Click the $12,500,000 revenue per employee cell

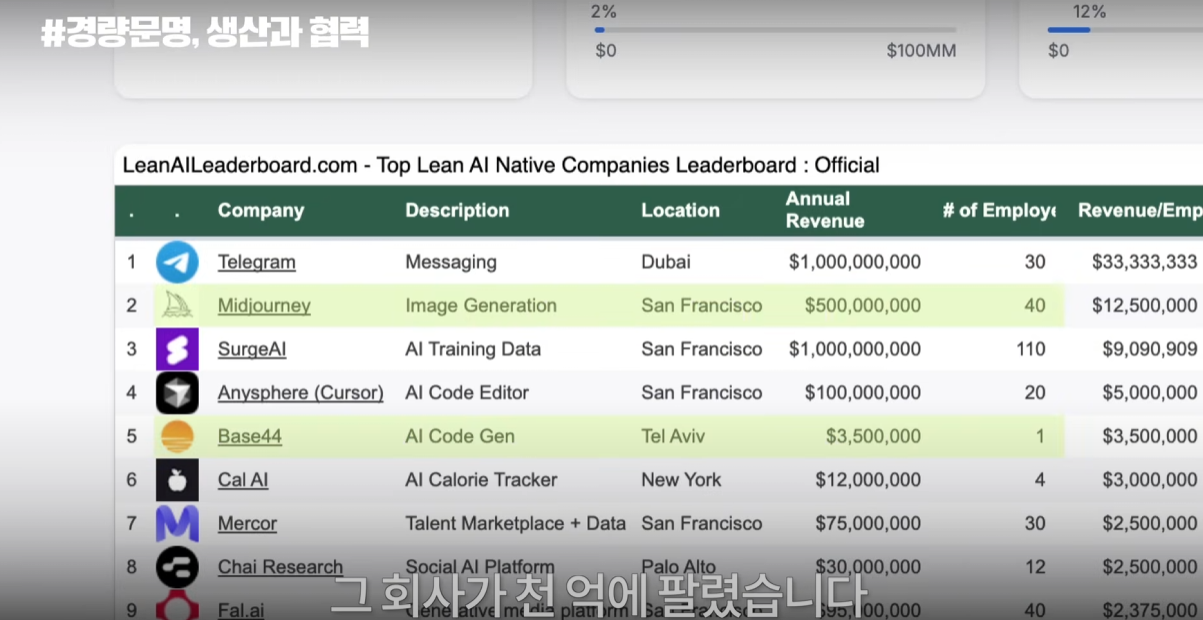pos(1145,306)
